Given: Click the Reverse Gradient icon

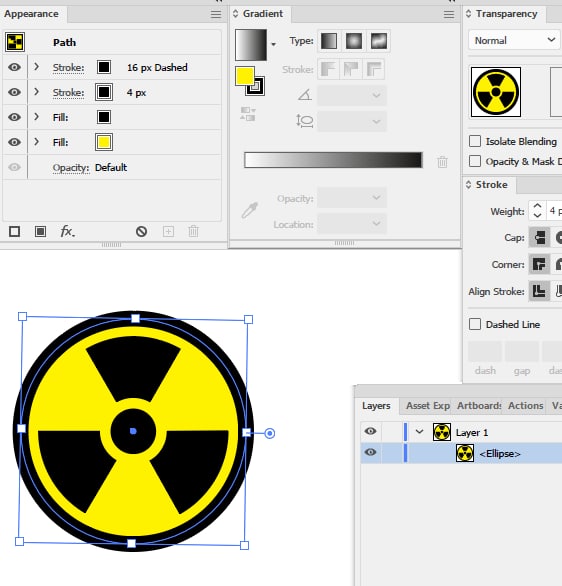Looking at the screenshot, I should [x=248, y=114].
